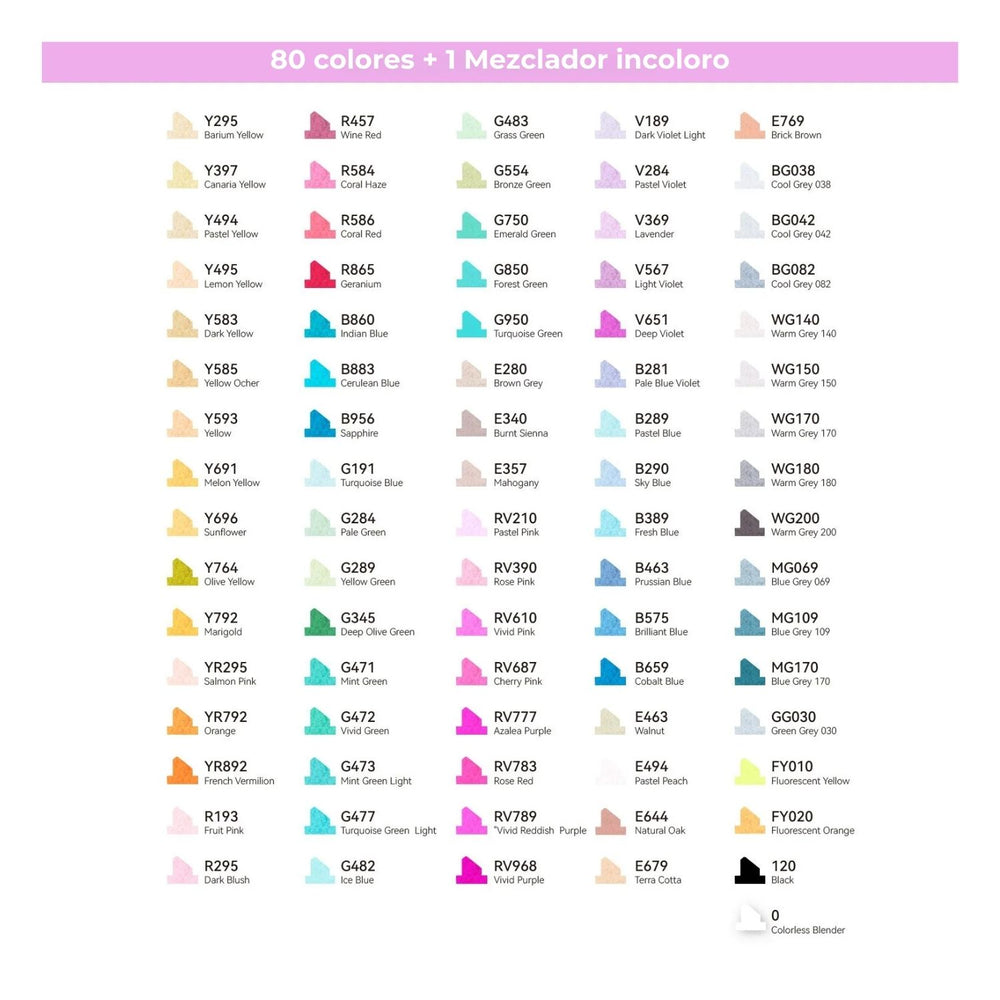Click the WG200 Warm Grey 200 swatch
The width and height of the screenshot is (1000, 1000).
click(749, 524)
